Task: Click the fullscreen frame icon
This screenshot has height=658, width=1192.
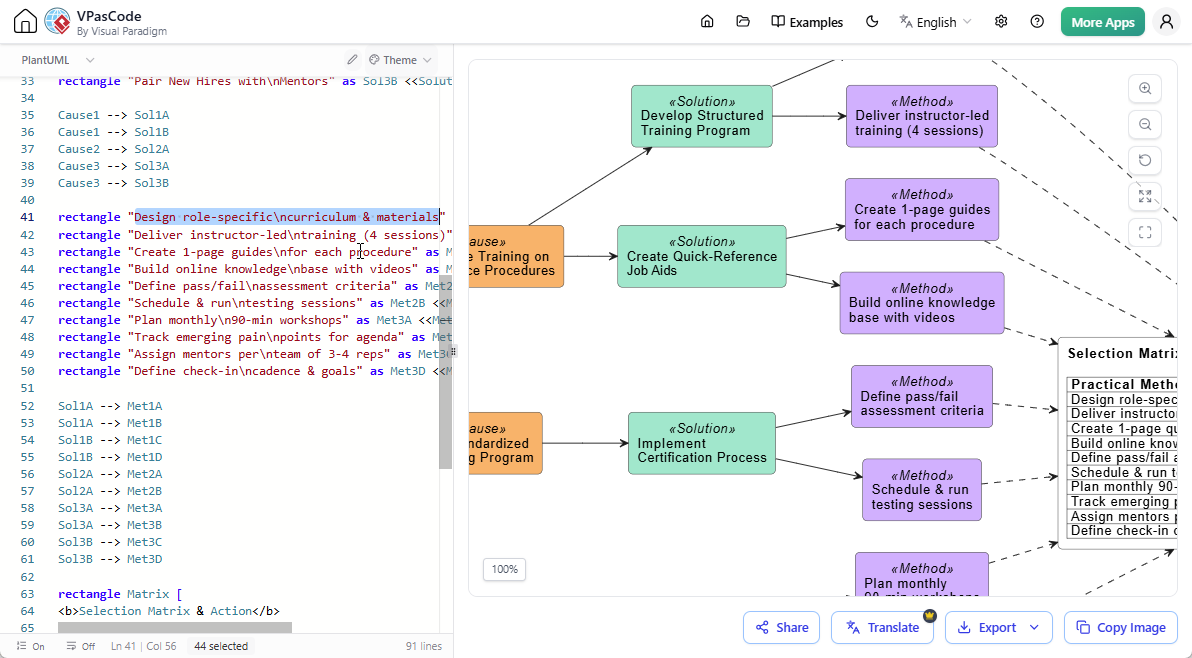Action: click(1145, 233)
